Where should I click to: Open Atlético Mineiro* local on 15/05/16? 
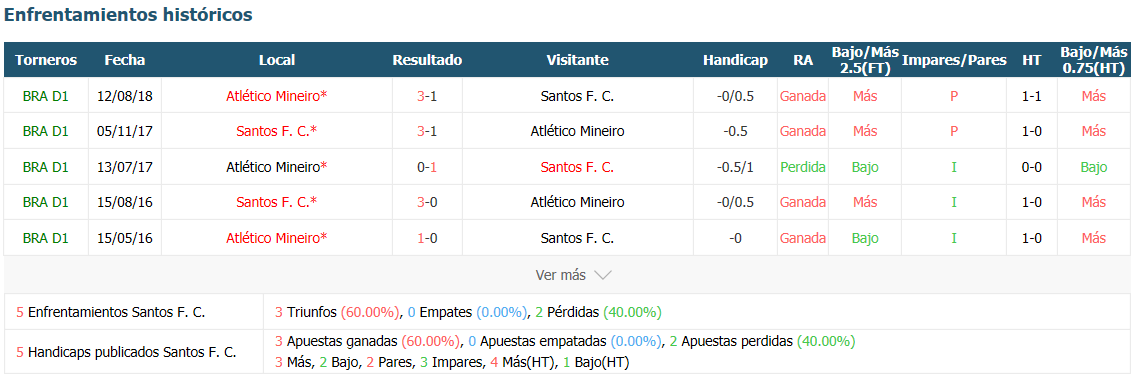coord(276,238)
